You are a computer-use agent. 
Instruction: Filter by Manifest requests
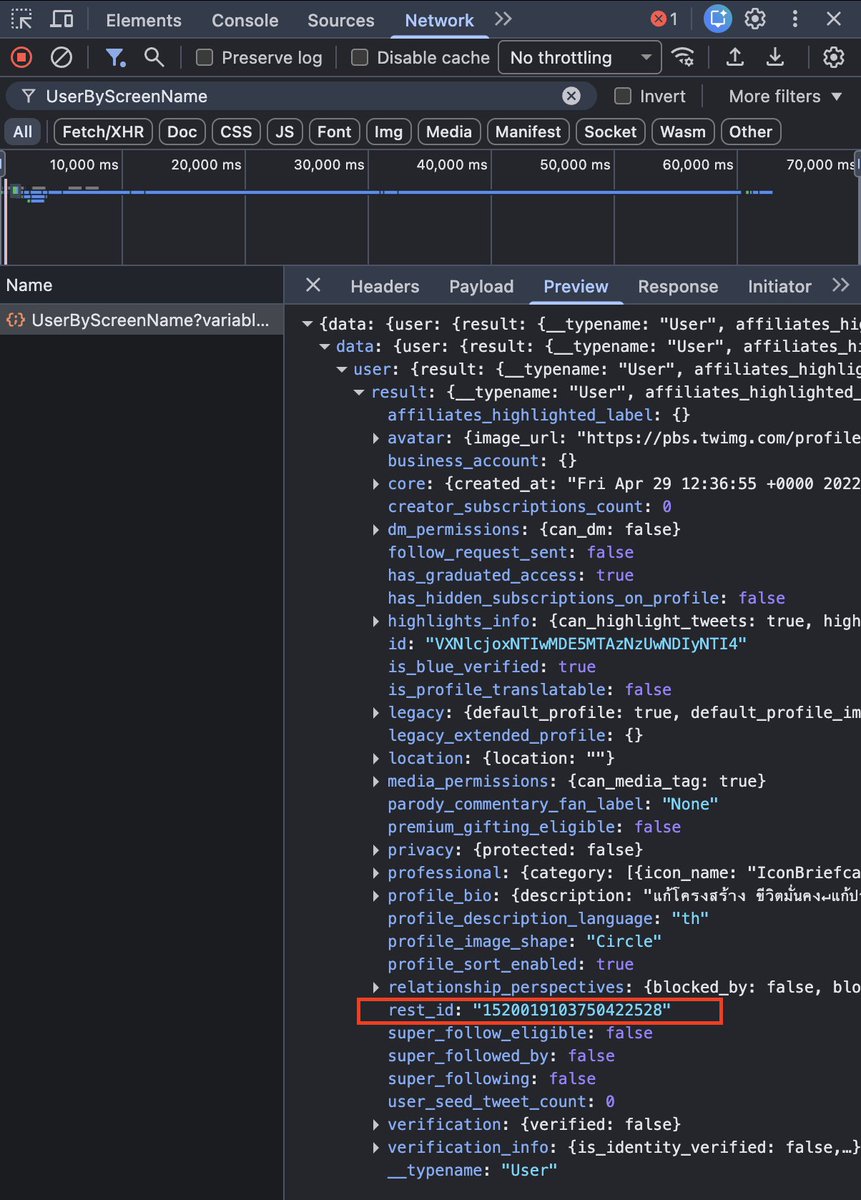click(x=529, y=132)
